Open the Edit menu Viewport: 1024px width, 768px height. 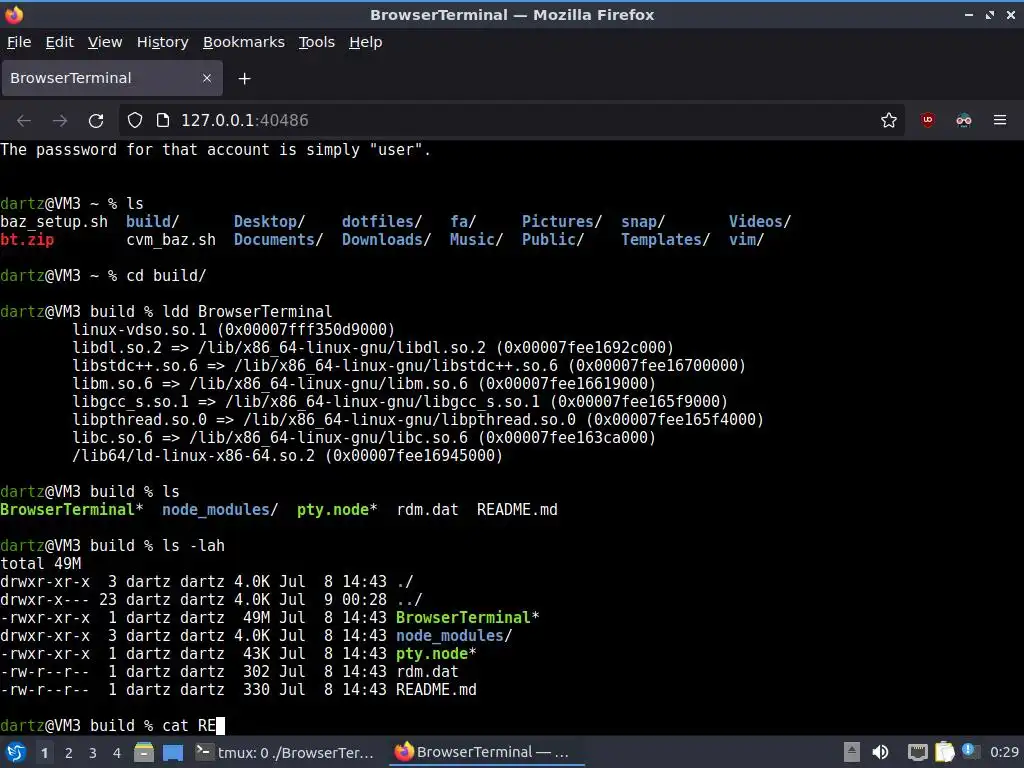(59, 42)
